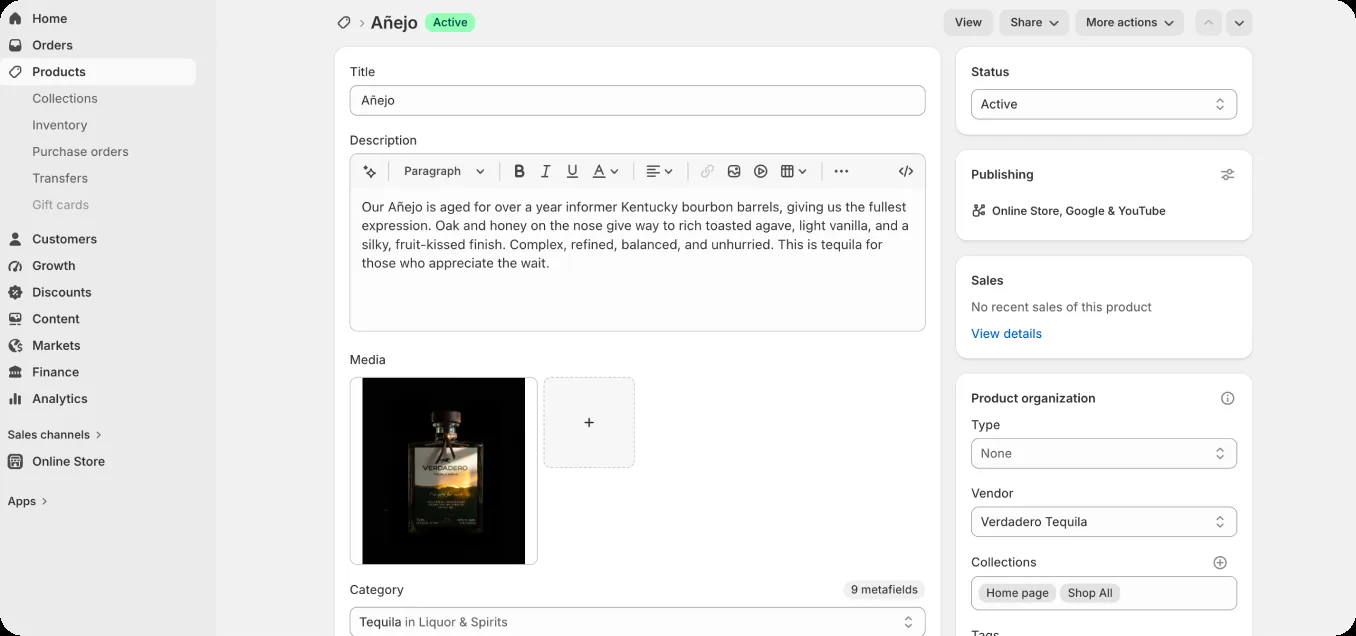Click the Finance bank icon
1356x636 pixels.
coord(15,372)
